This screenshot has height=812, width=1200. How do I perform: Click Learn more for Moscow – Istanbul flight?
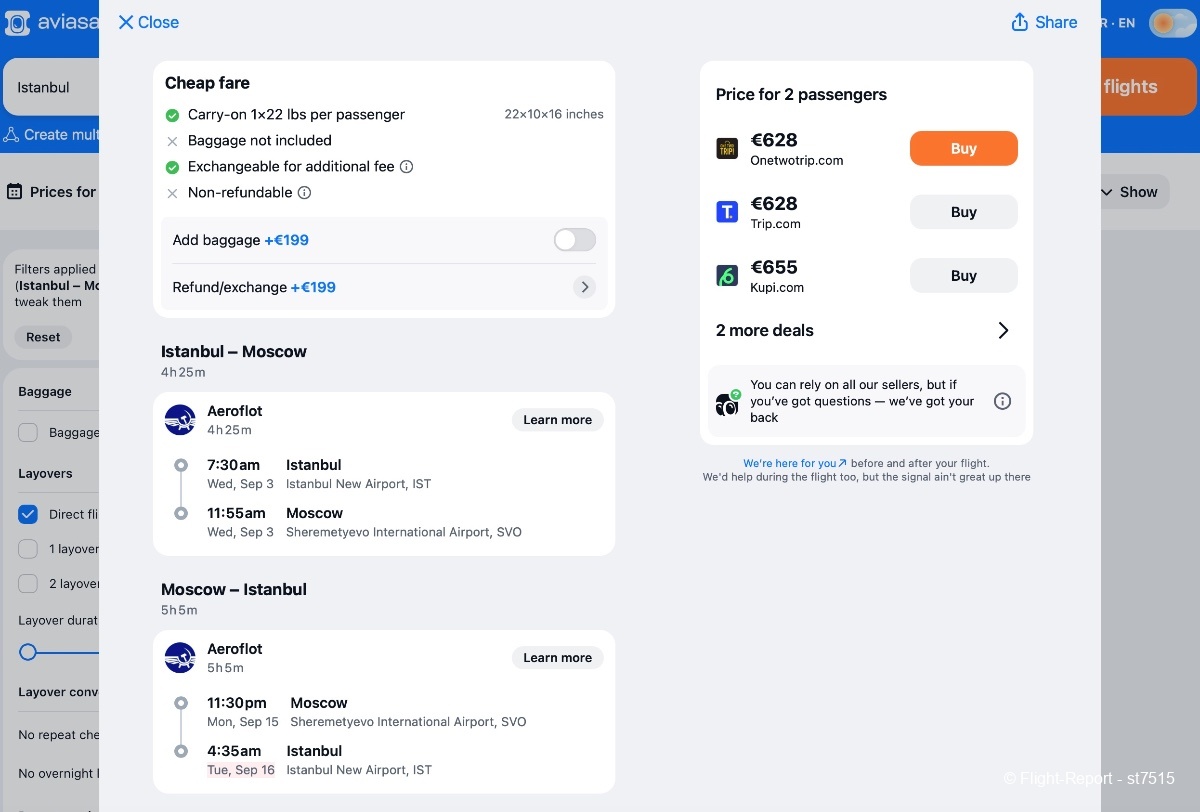tap(558, 658)
